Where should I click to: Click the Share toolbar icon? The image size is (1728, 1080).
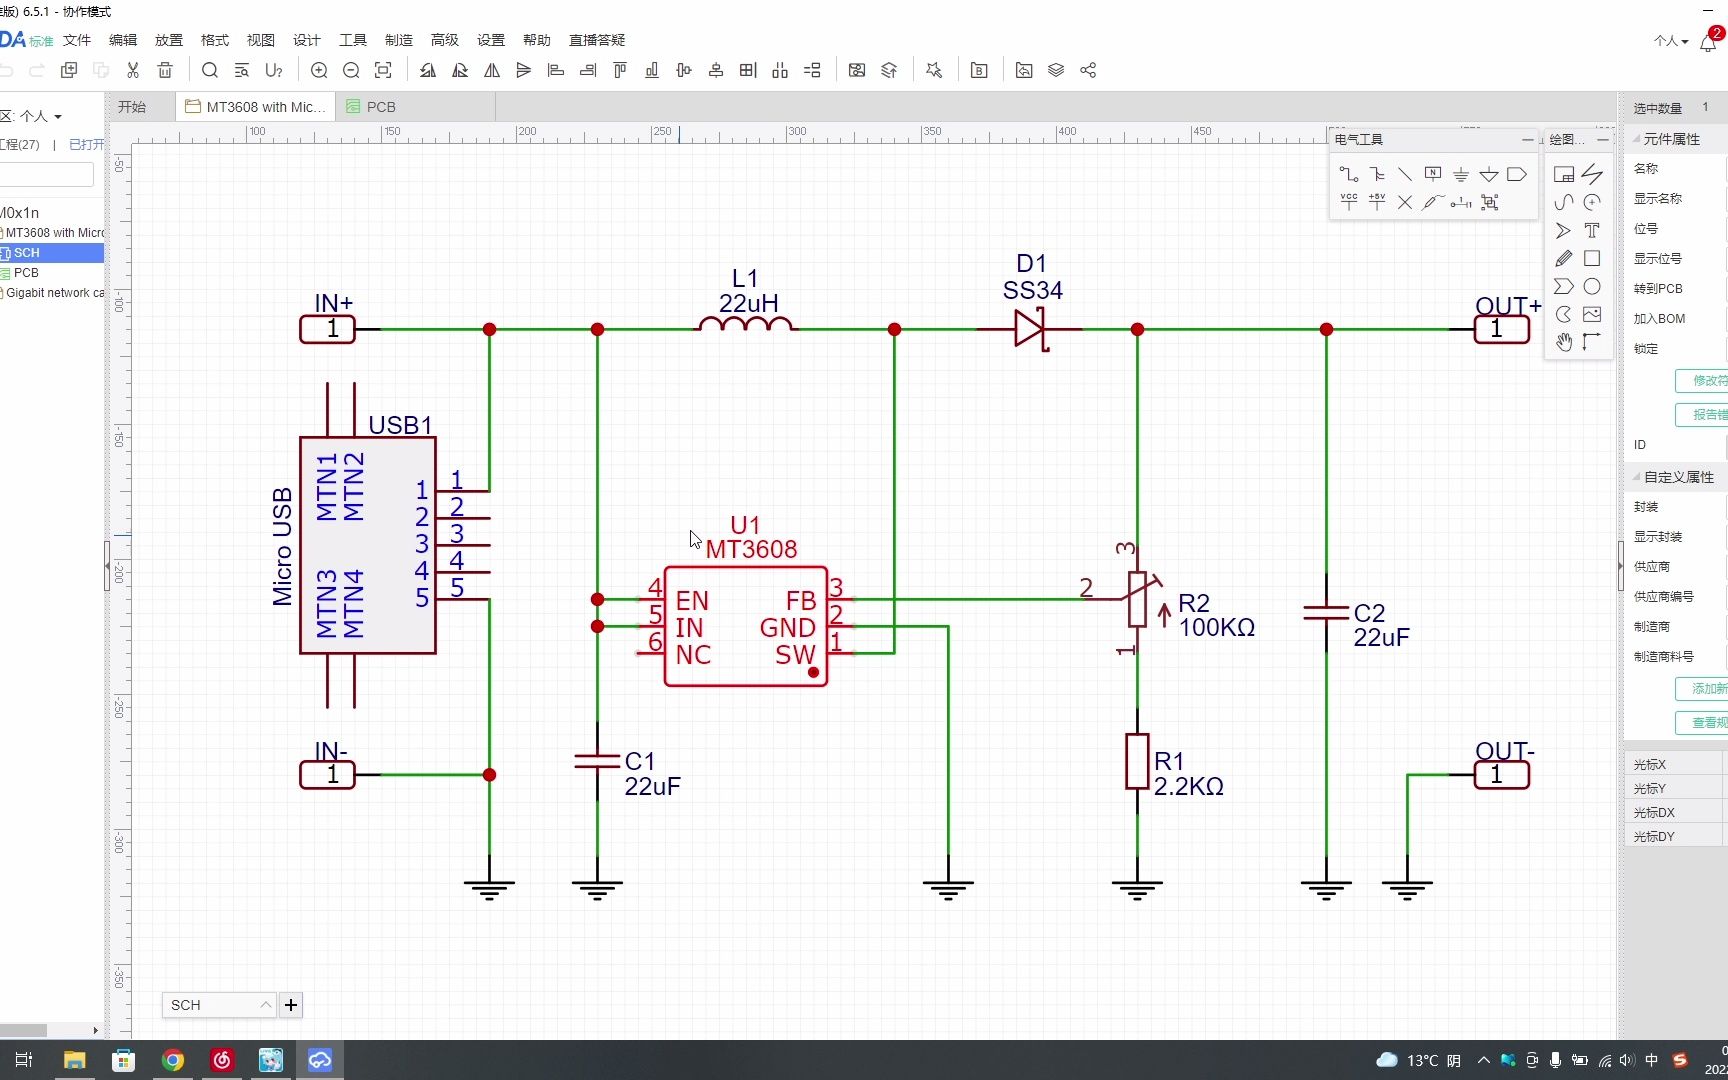coord(1088,70)
